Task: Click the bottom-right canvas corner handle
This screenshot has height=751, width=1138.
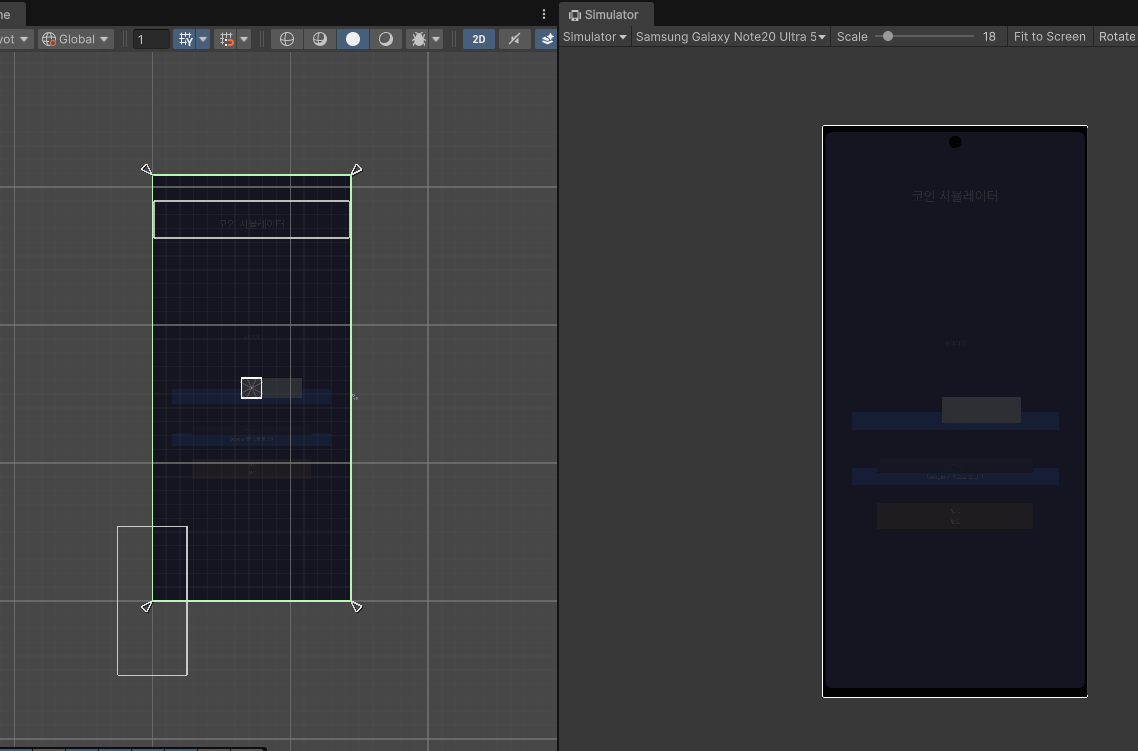Action: (356, 607)
